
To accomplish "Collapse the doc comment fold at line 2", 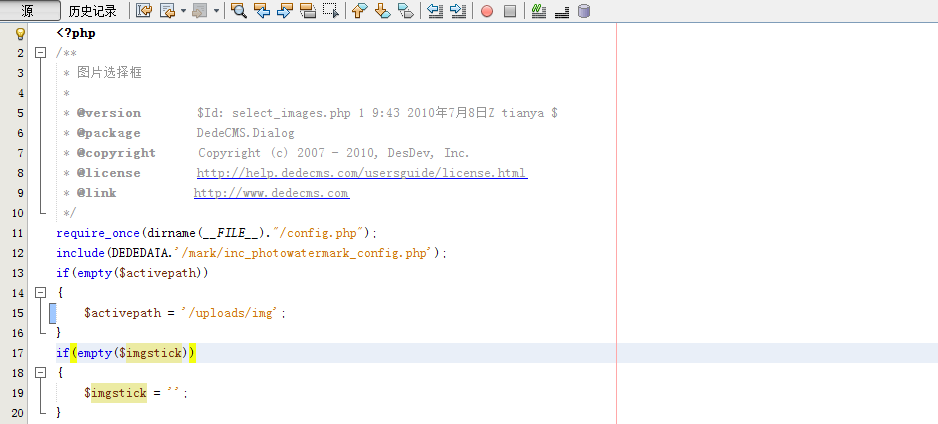I will (40, 53).
